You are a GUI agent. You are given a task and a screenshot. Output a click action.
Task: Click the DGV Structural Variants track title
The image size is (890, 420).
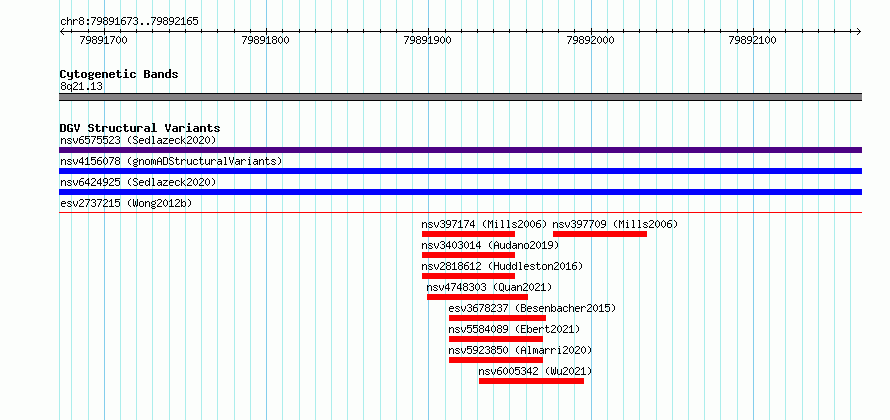click(140, 128)
